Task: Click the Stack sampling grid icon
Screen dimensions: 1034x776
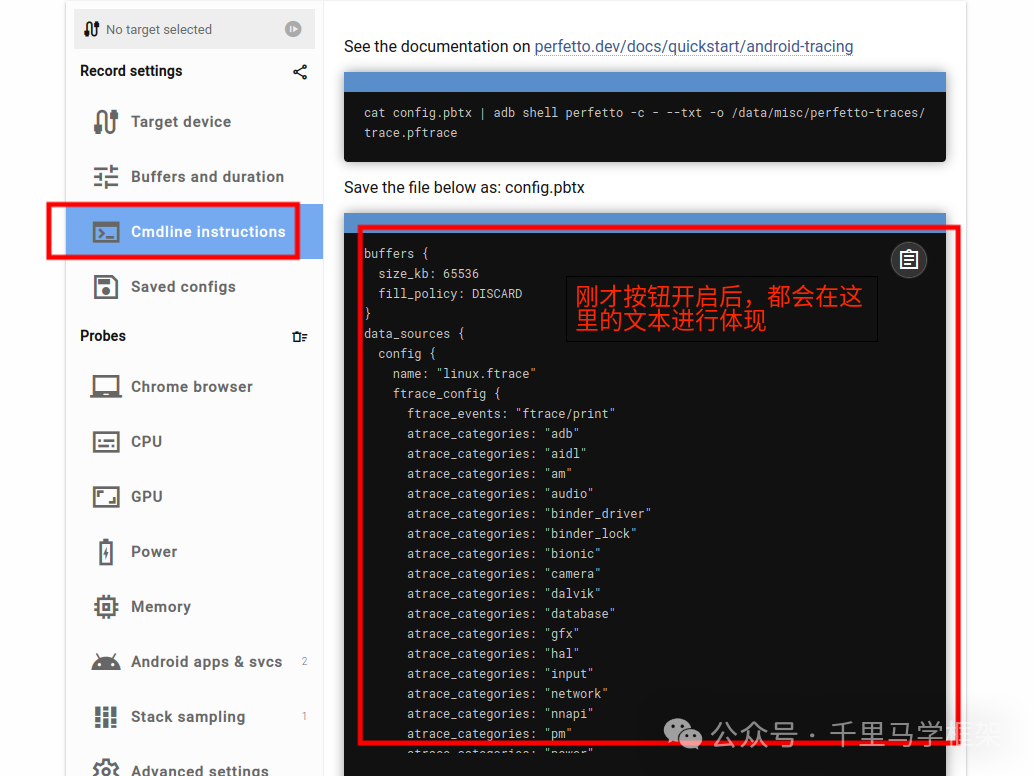Action: pyautogui.click(x=106, y=717)
